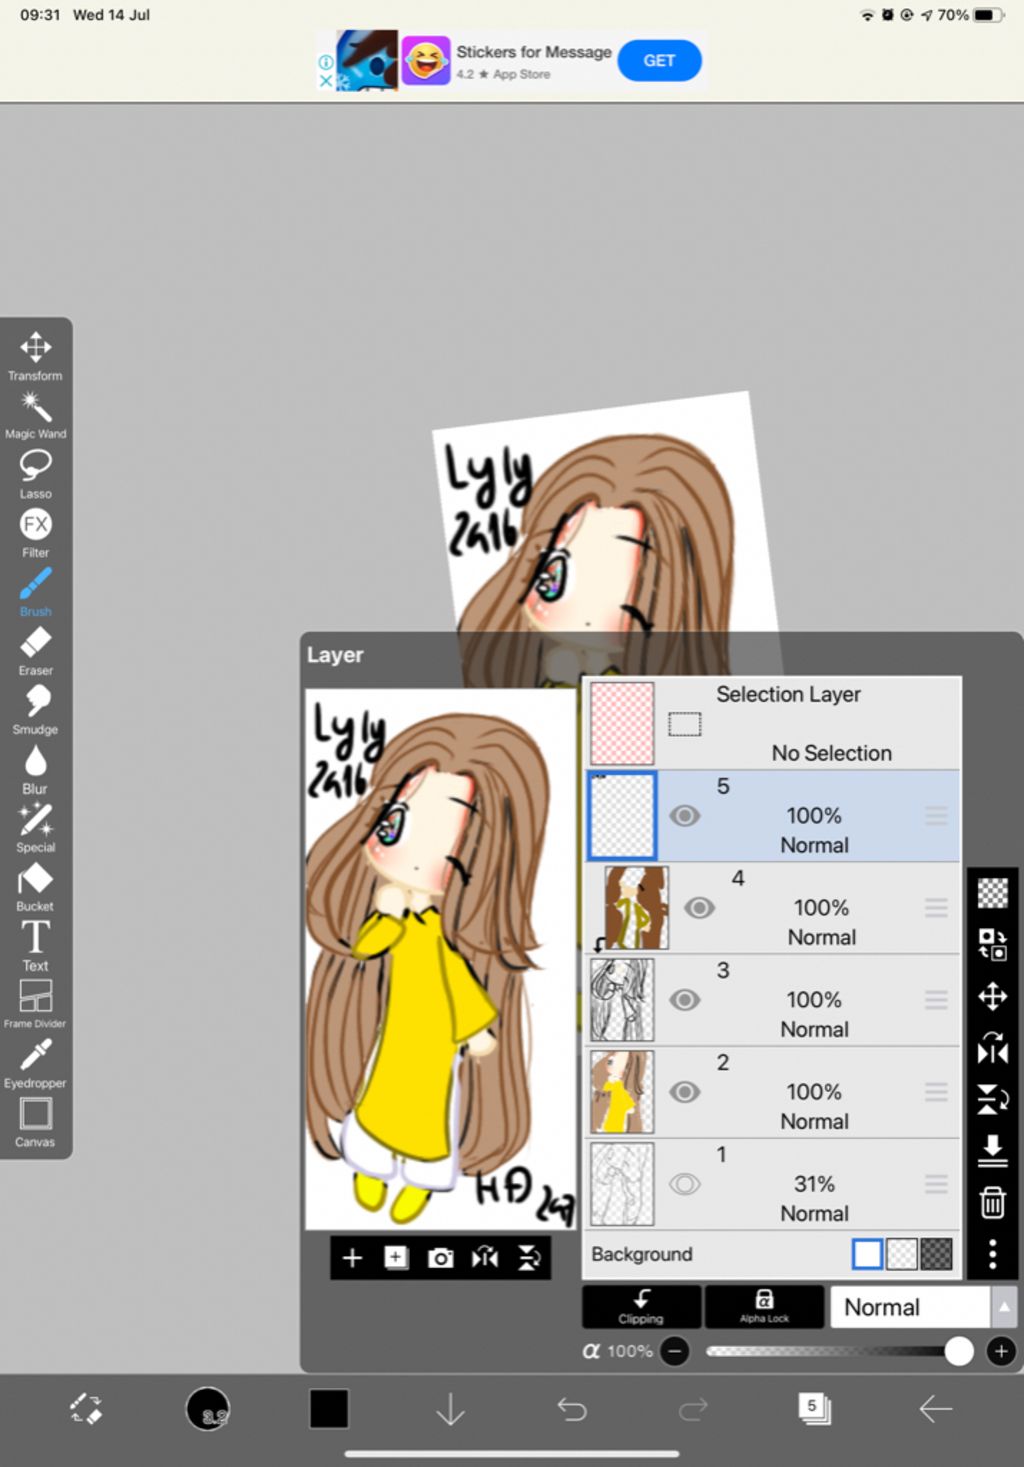Viewport: 1024px width, 1467px height.
Task: Select the Text tool
Action: [x=35, y=945]
